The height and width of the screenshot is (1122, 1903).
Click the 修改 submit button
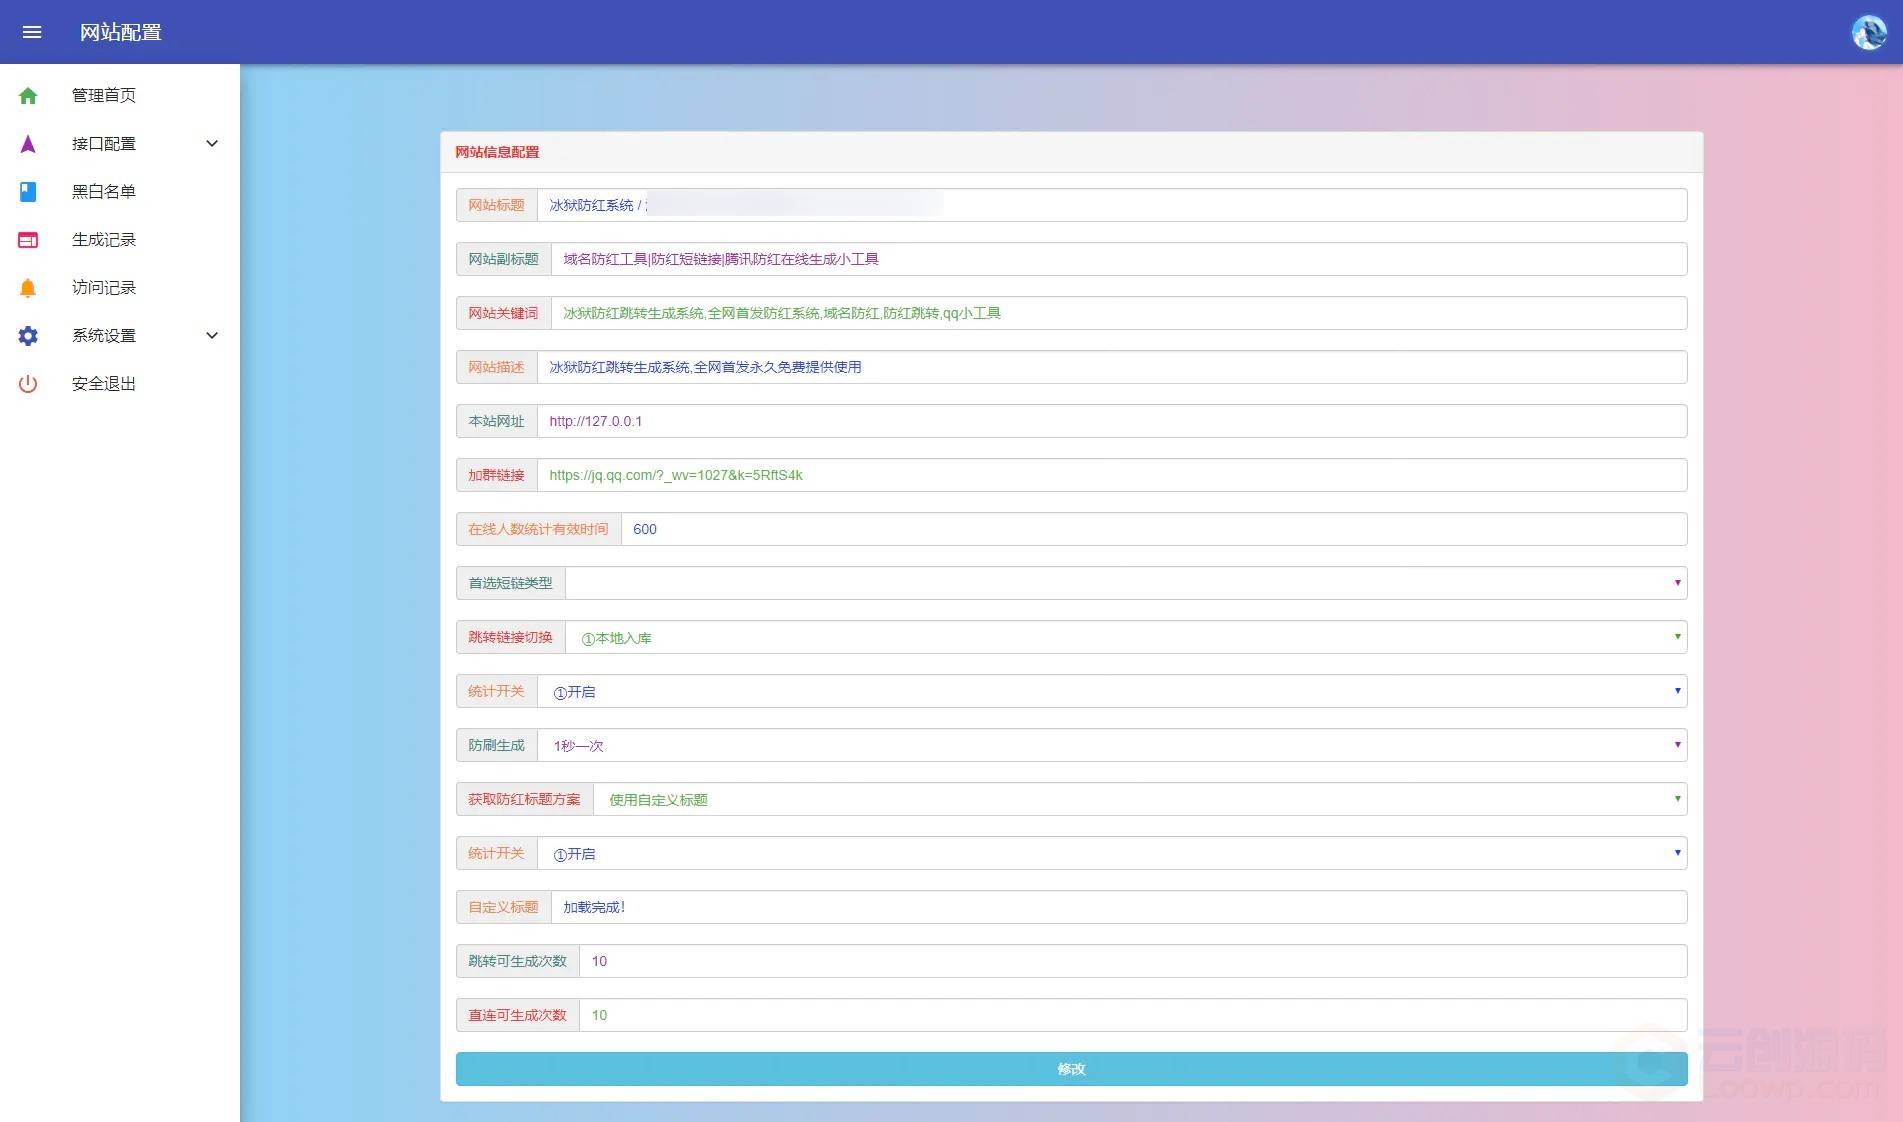click(1071, 1069)
